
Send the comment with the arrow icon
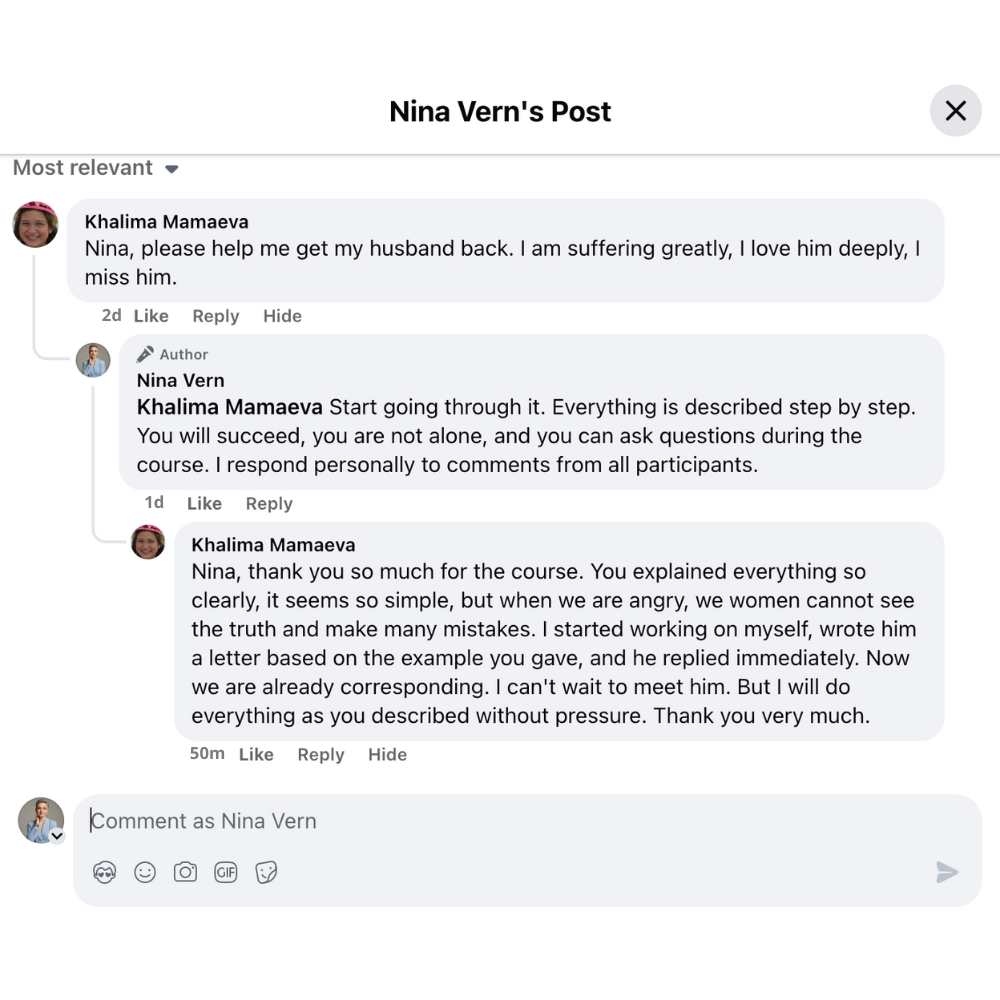[x=946, y=872]
